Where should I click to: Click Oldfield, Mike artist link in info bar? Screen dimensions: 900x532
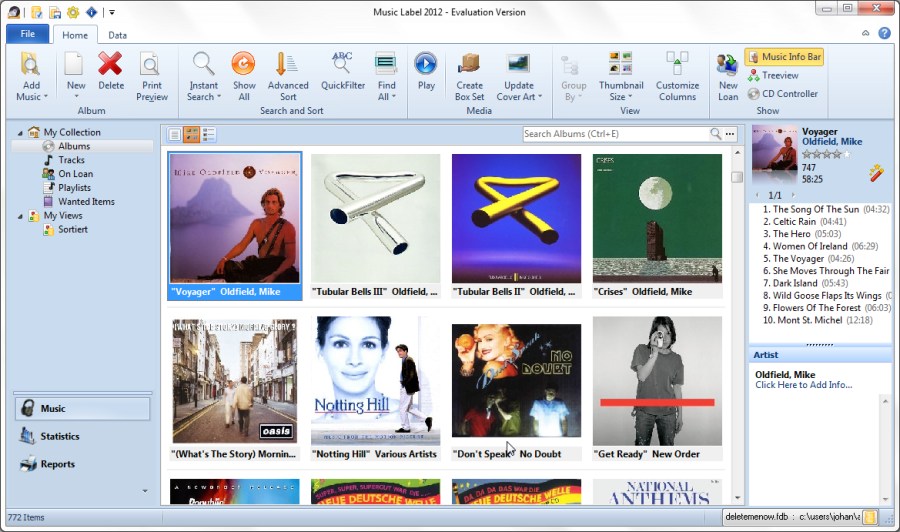(x=832, y=142)
